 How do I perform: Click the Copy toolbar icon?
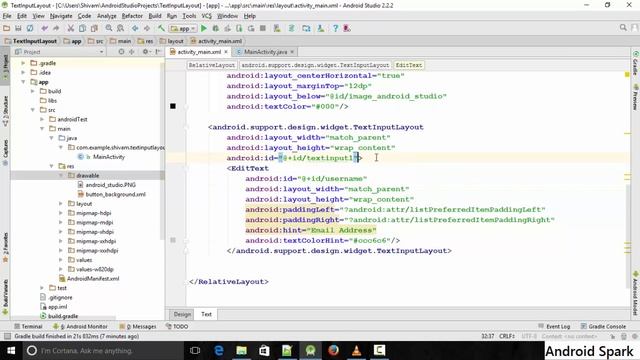82,28
